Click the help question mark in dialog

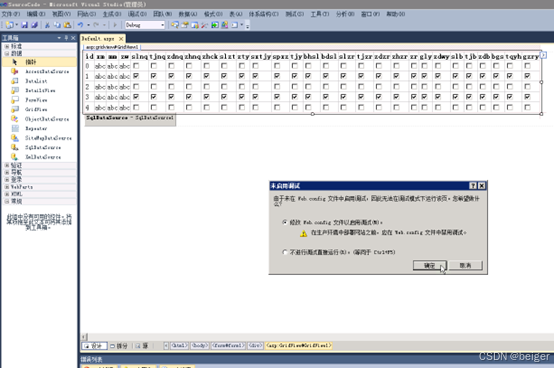(x=473, y=186)
